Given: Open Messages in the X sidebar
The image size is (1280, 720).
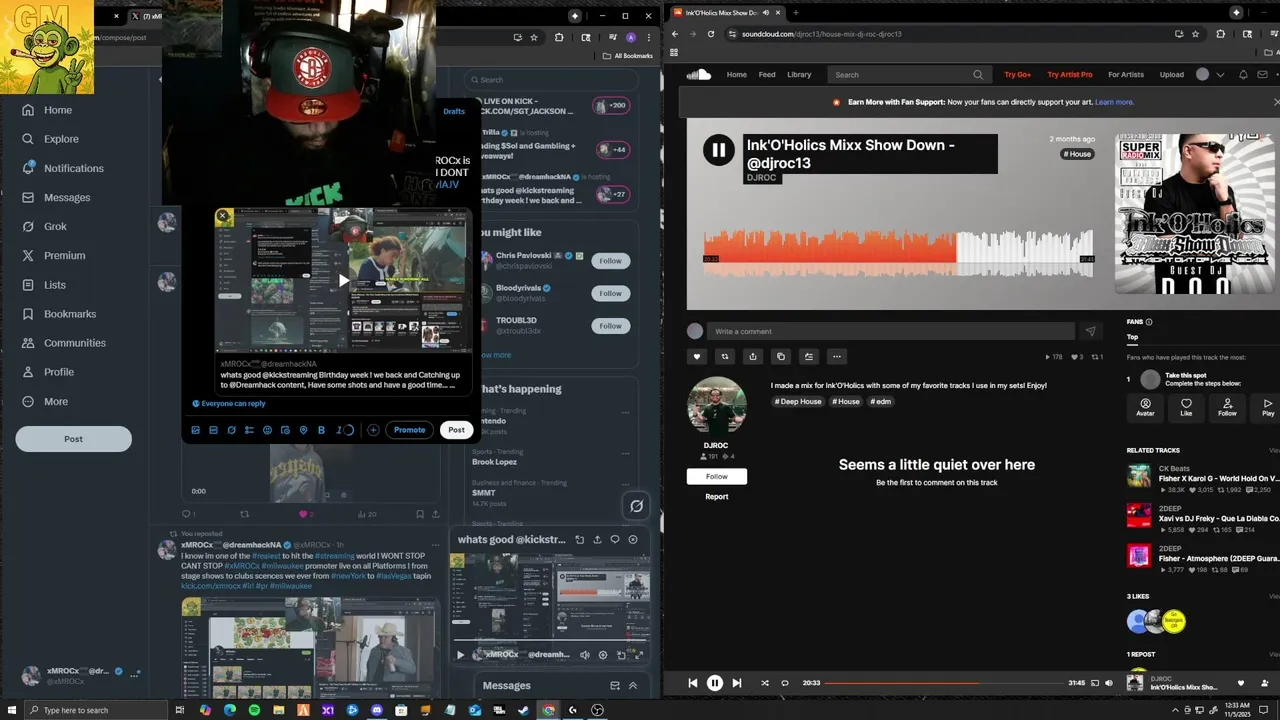Looking at the screenshot, I should point(56,197).
